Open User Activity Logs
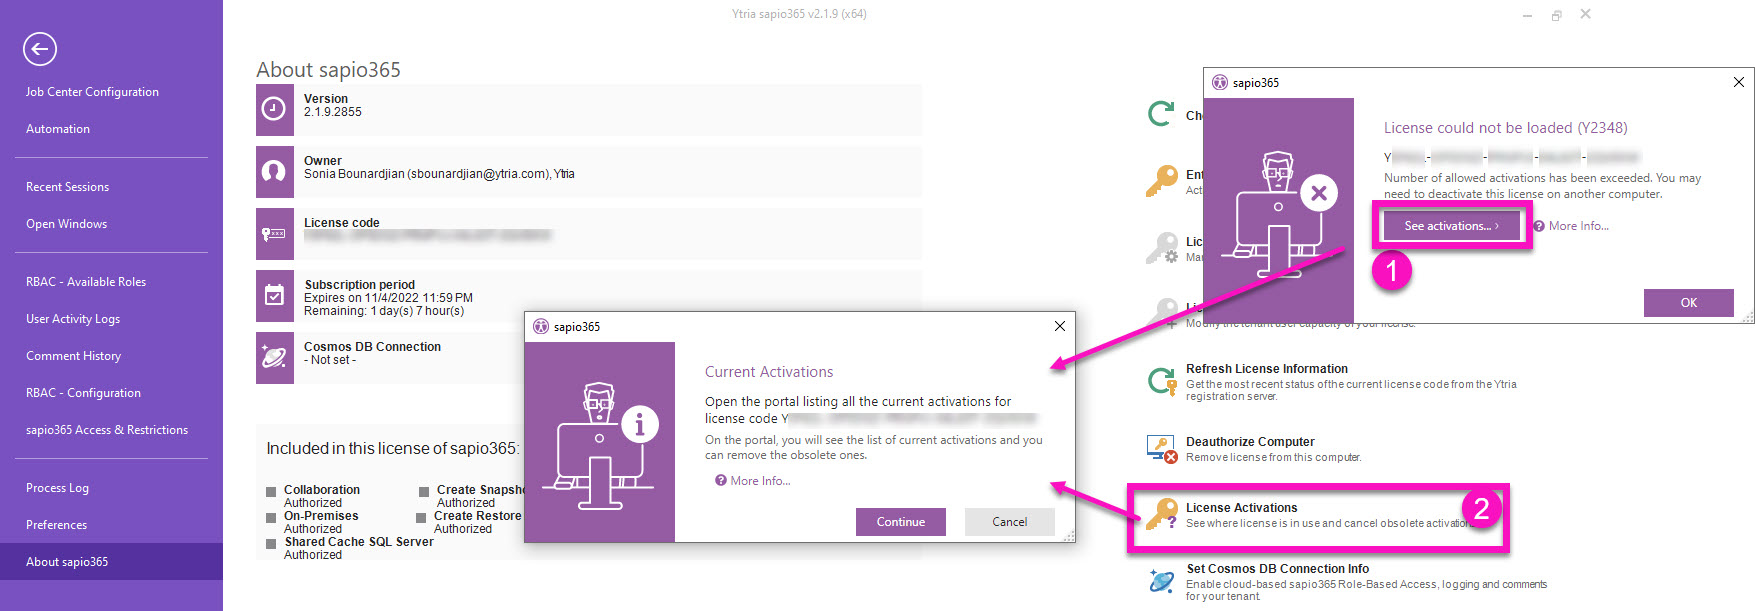Image resolution: width=1755 pixels, height=611 pixels. pyautogui.click(x=73, y=319)
